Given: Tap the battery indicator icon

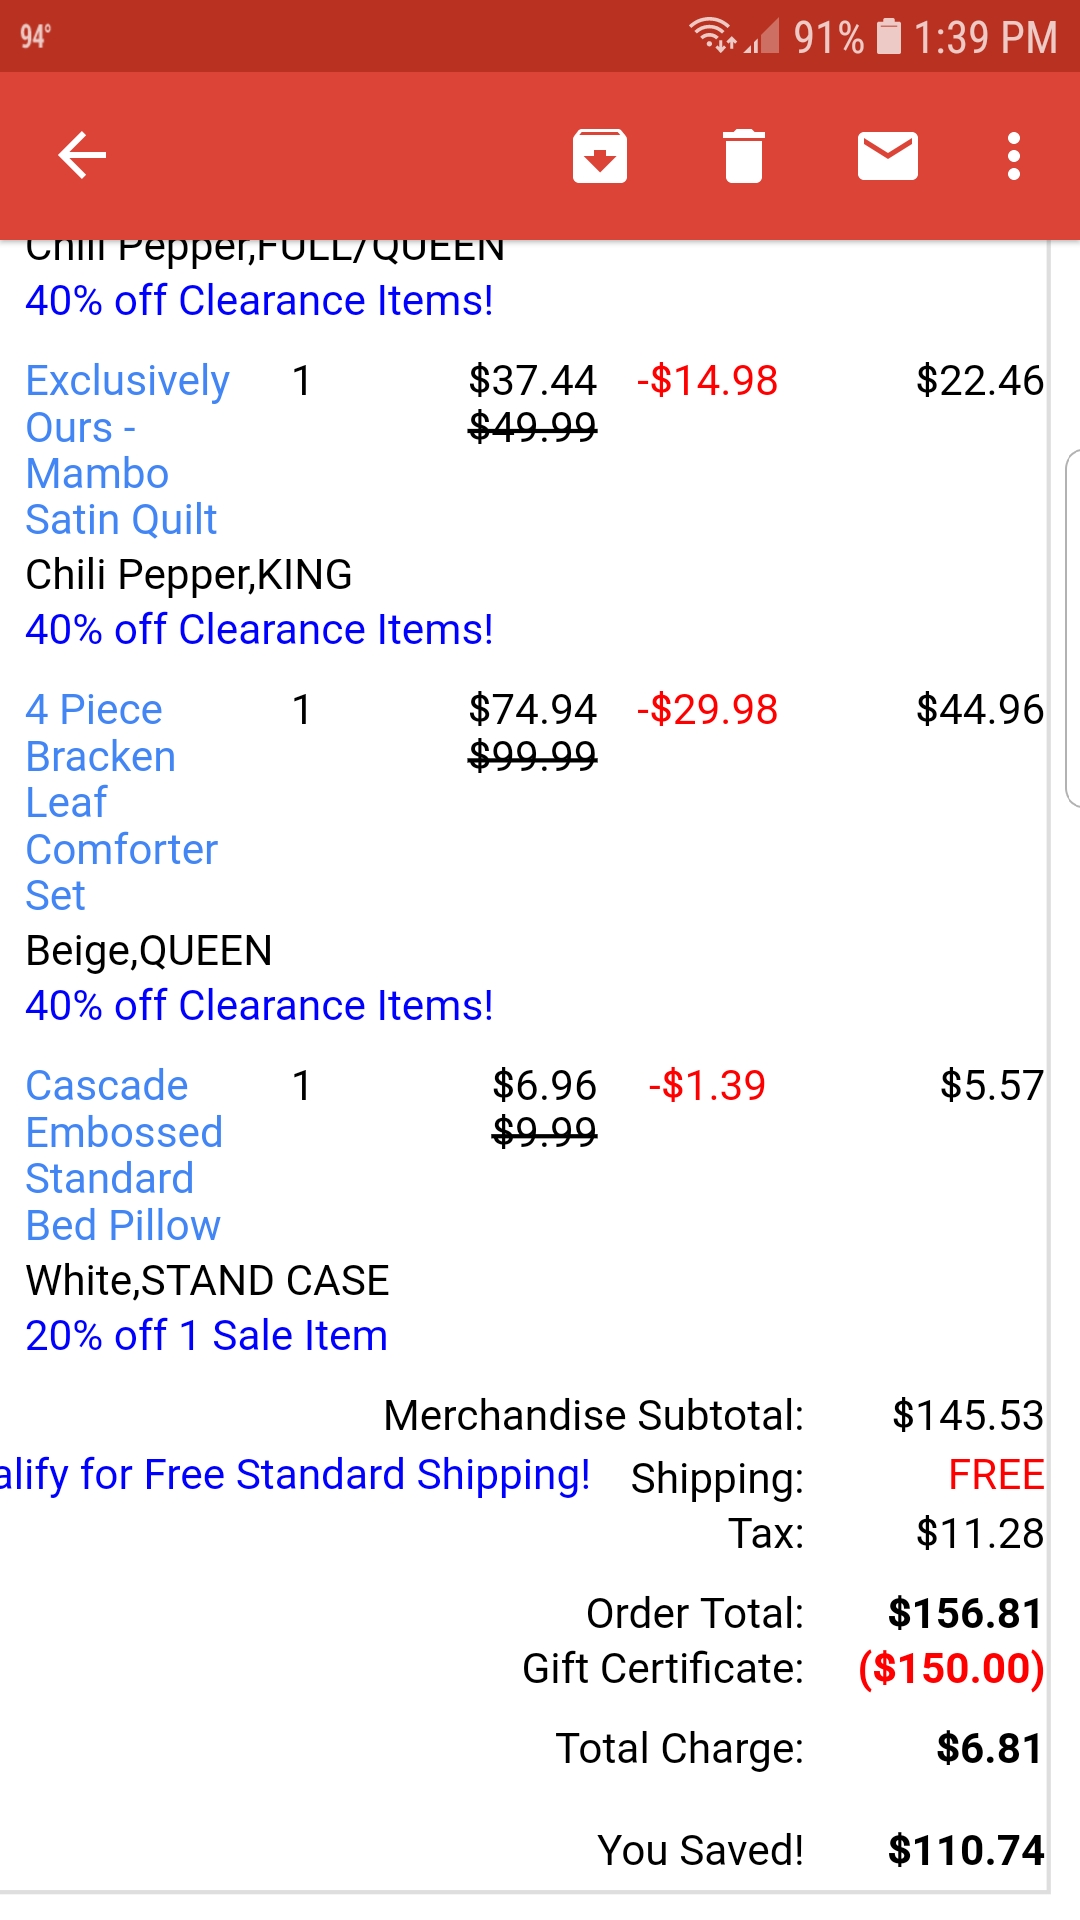Looking at the screenshot, I should pos(889,36).
